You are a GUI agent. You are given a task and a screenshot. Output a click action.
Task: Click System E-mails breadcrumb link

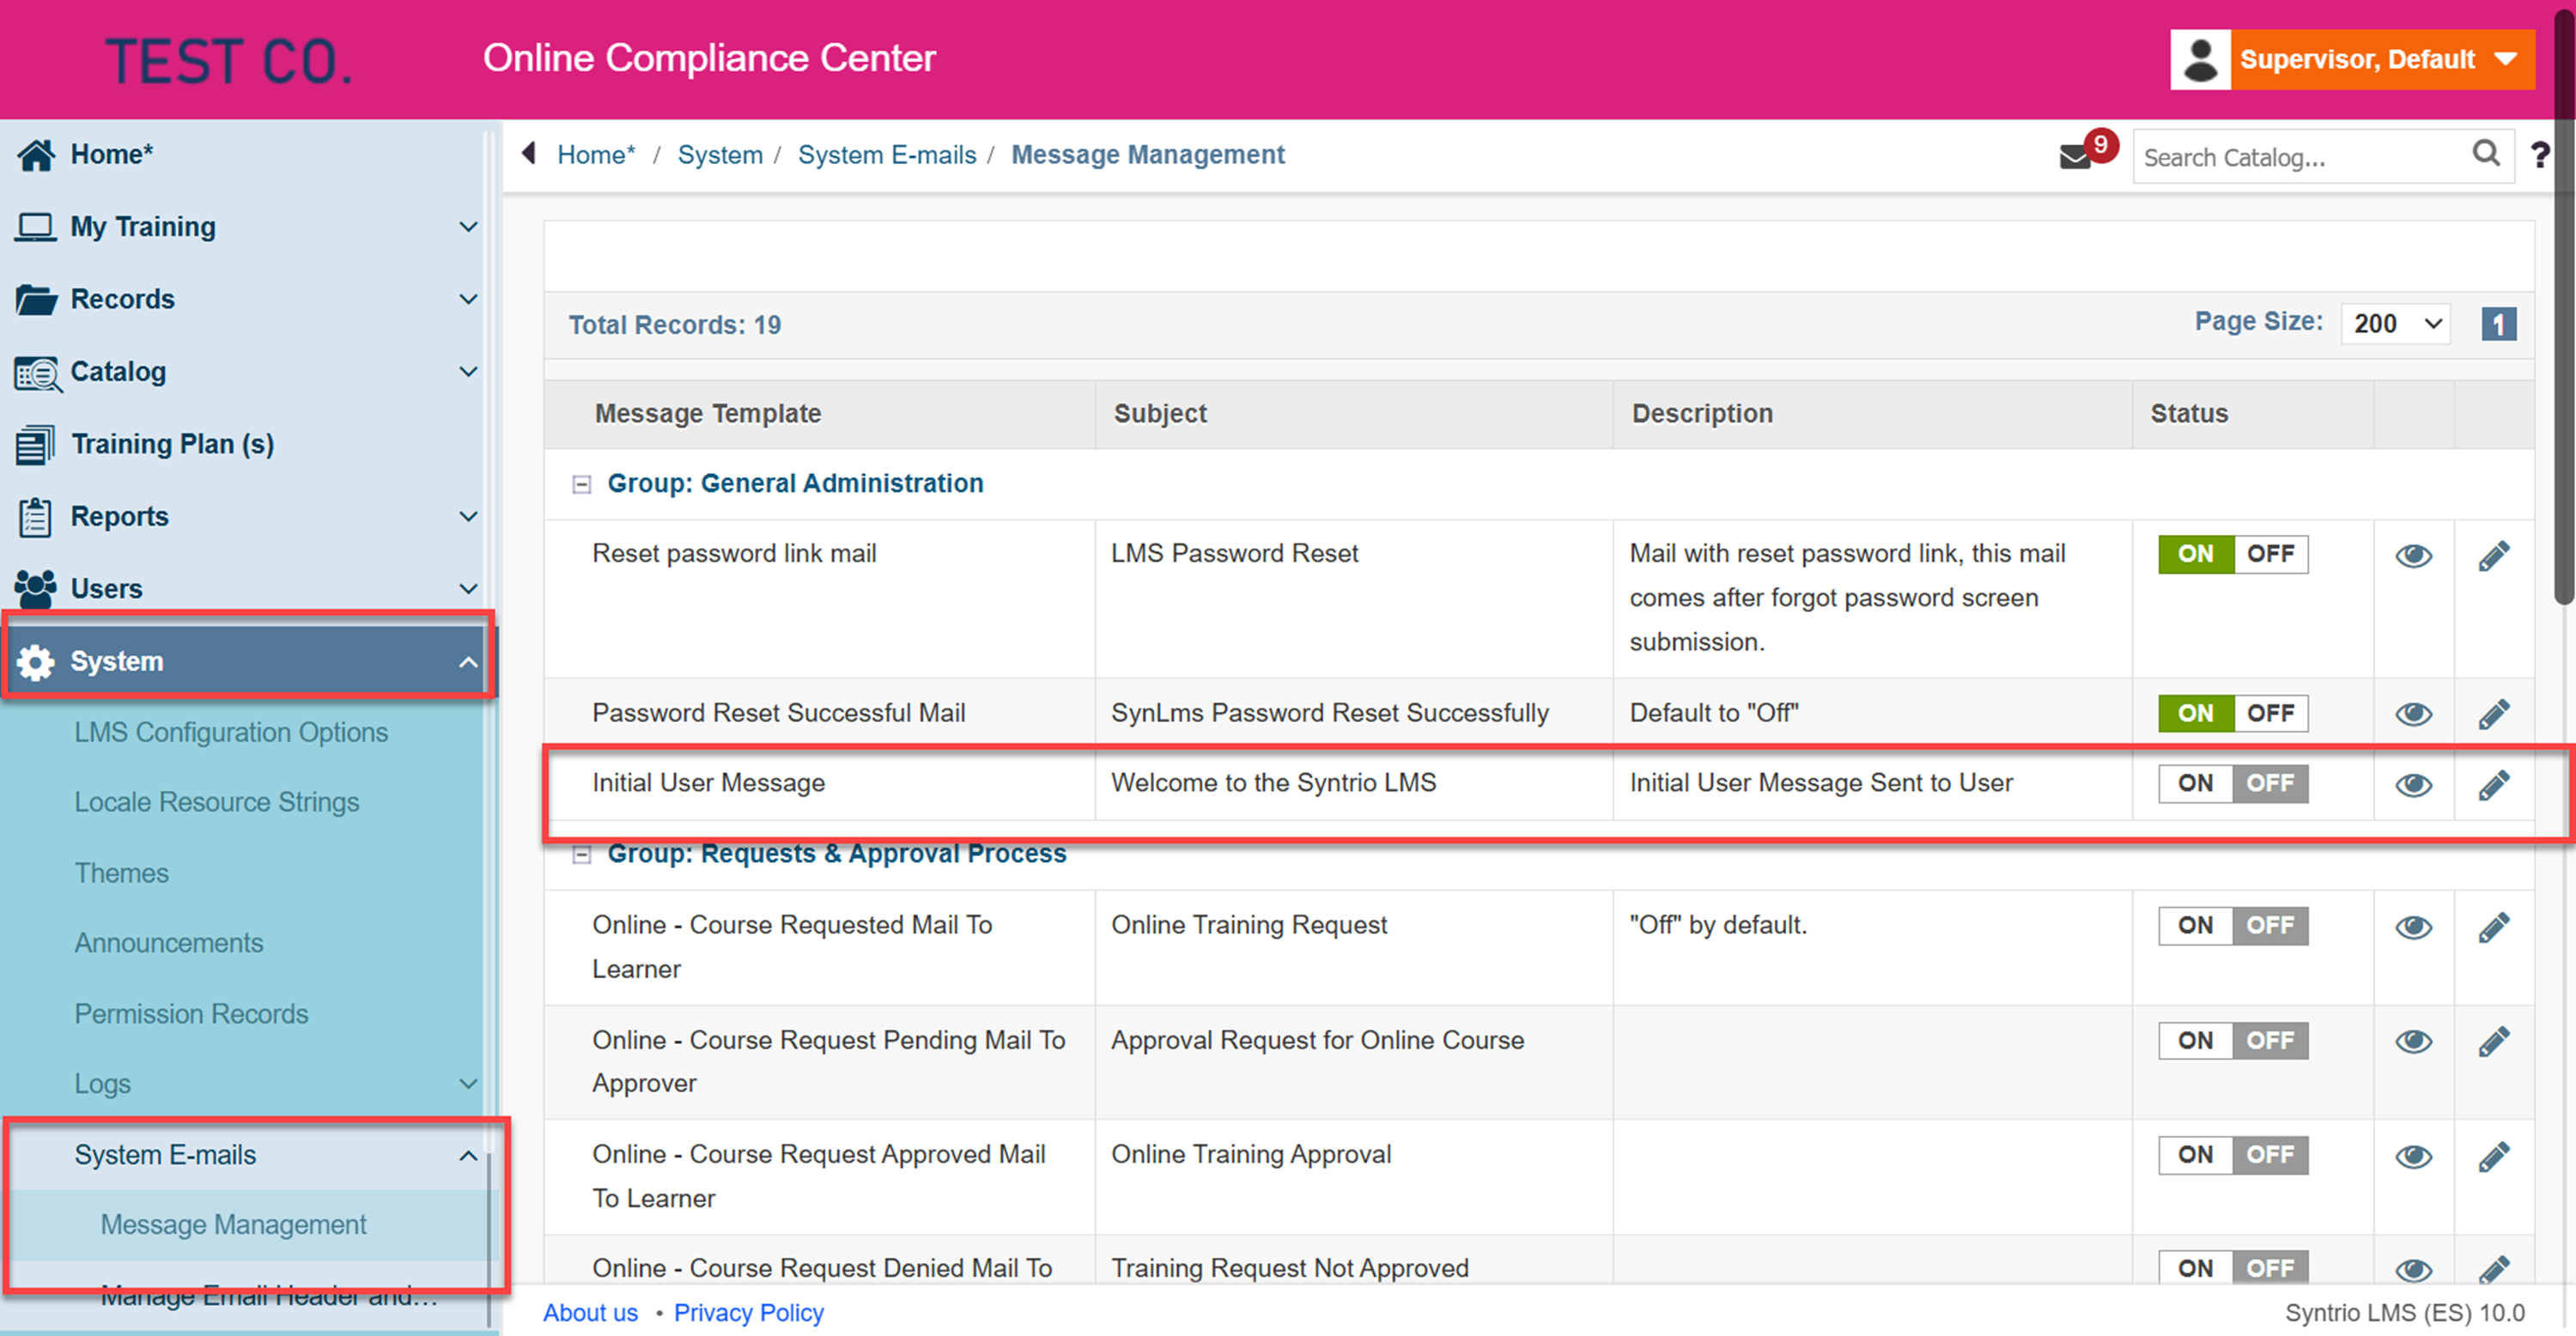click(886, 155)
